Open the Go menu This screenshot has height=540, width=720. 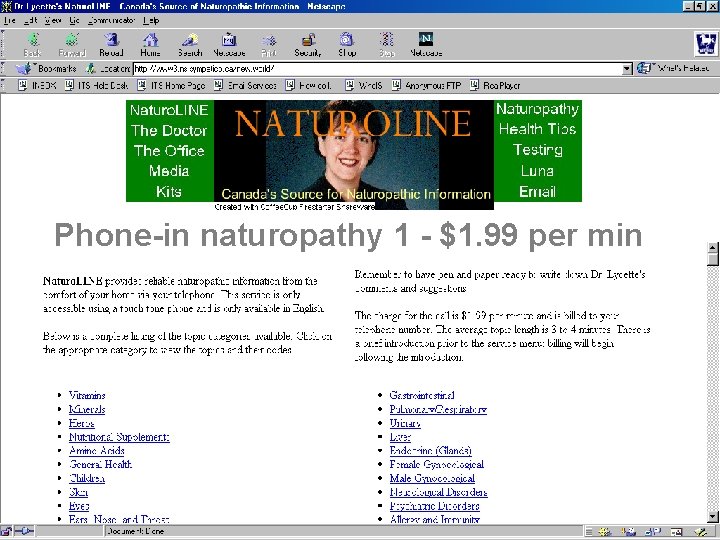(x=74, y=21)
